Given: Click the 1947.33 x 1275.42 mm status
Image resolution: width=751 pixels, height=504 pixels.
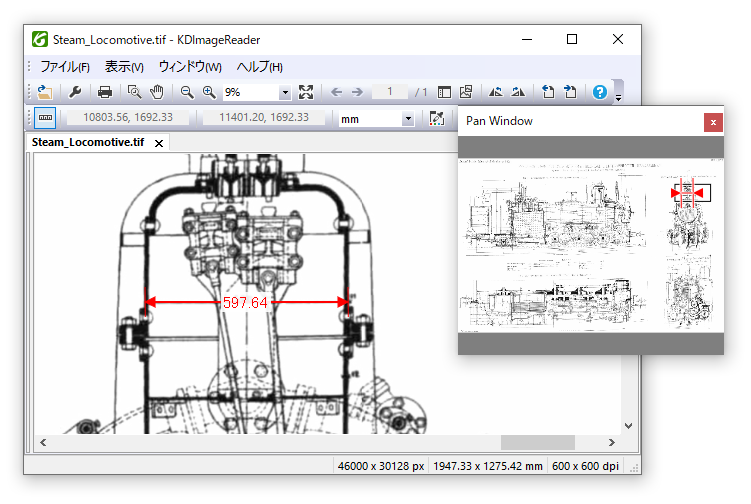Looking at the screenshot, I should click(488, 466).
